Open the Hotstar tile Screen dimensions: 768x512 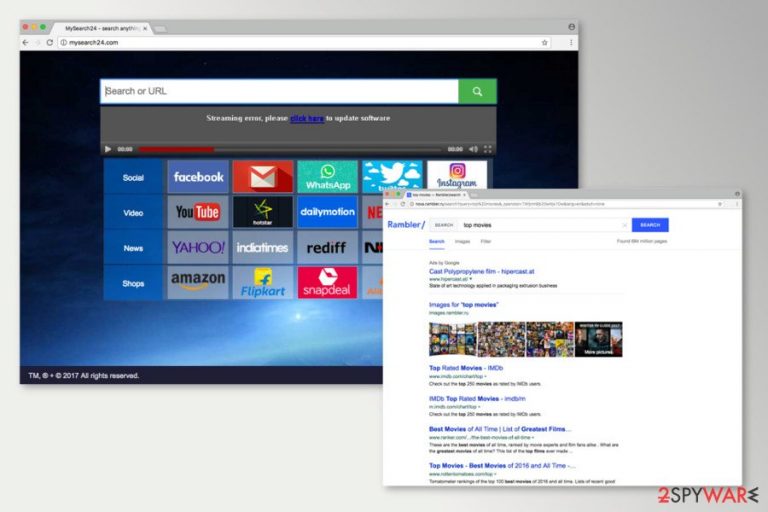(x=263, y=212)
